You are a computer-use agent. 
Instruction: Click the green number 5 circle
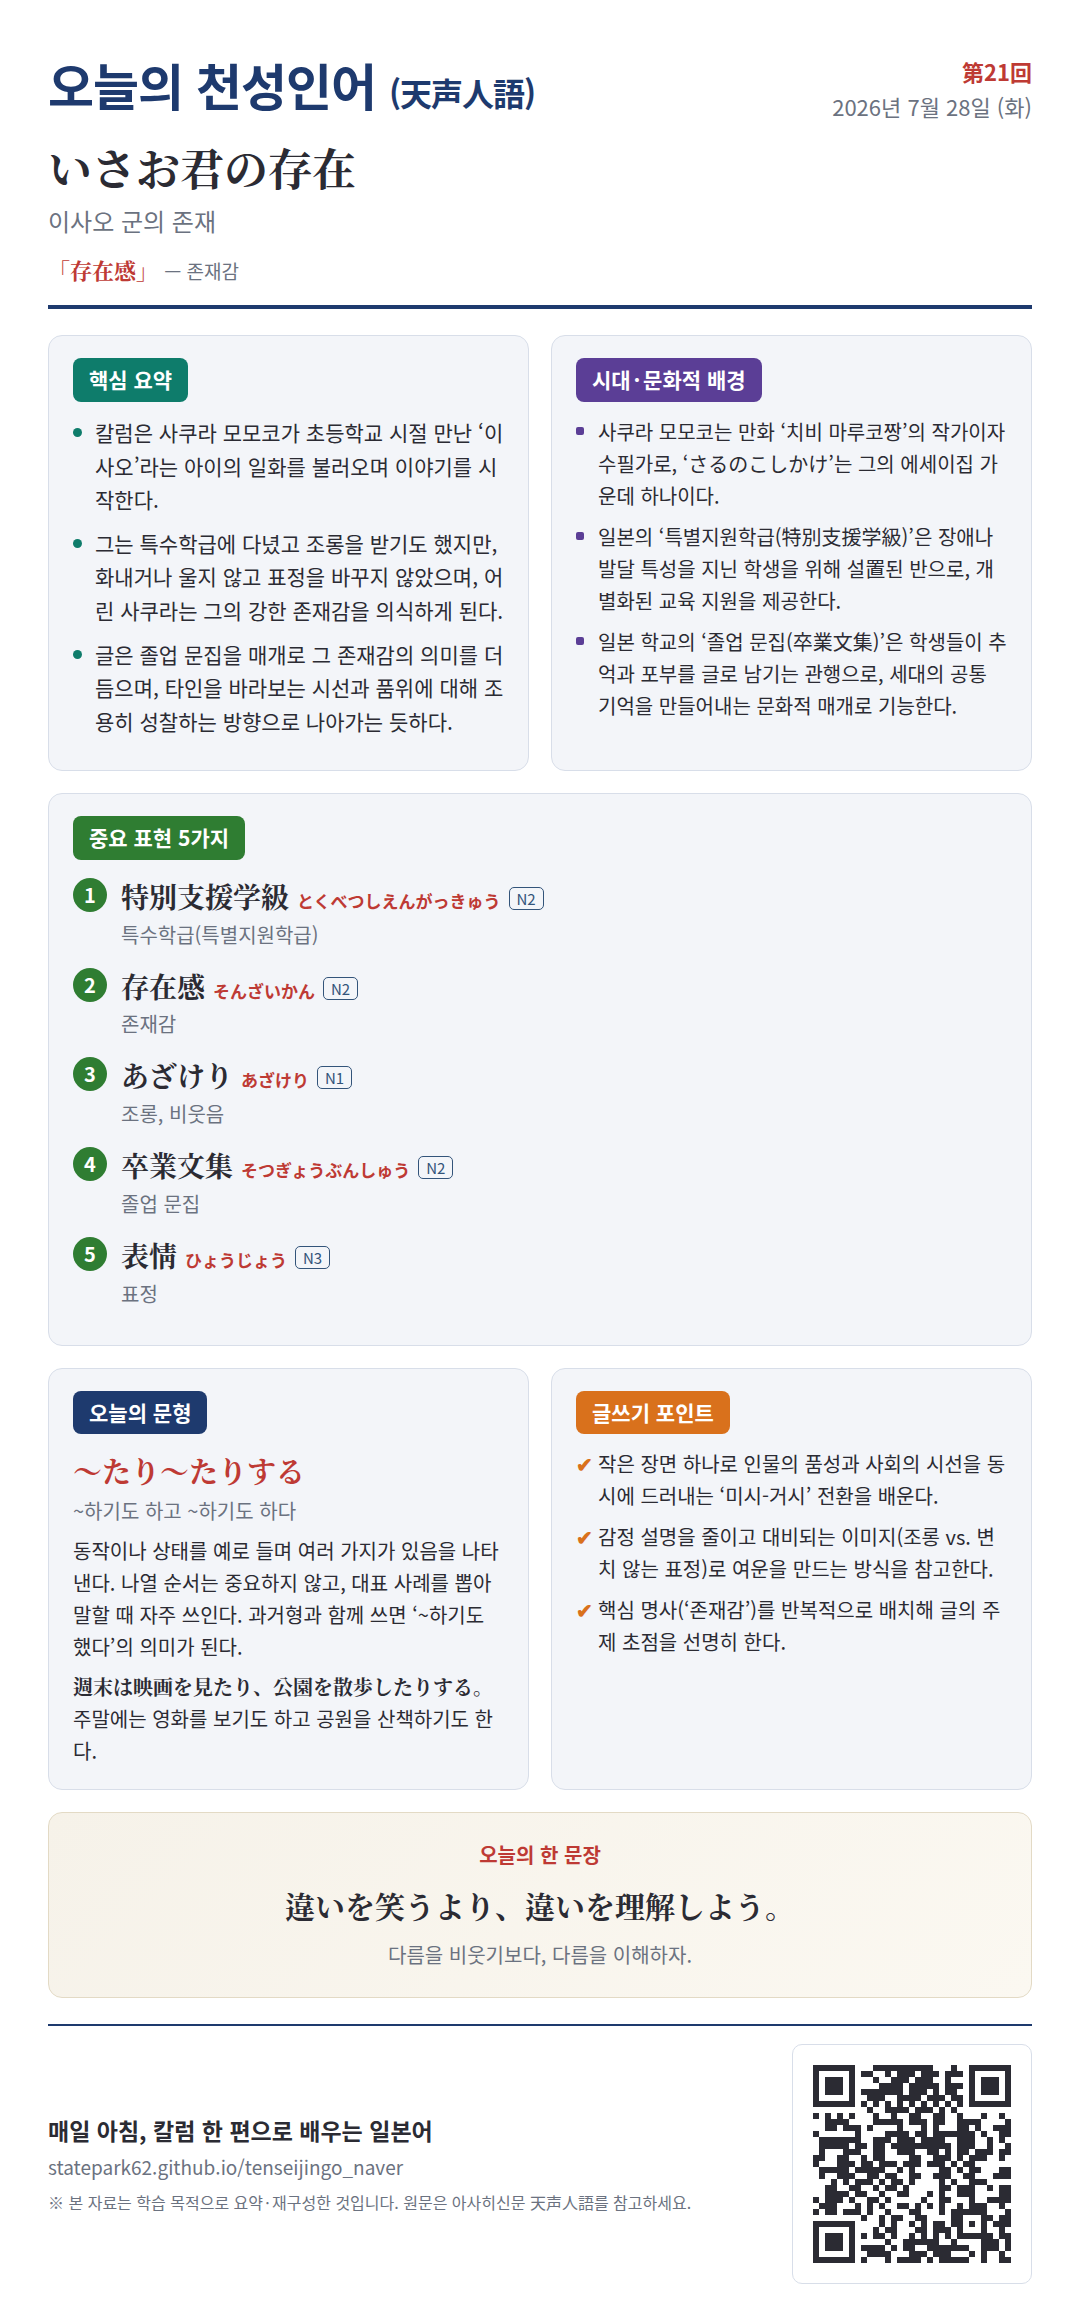tap(90, 1254)
